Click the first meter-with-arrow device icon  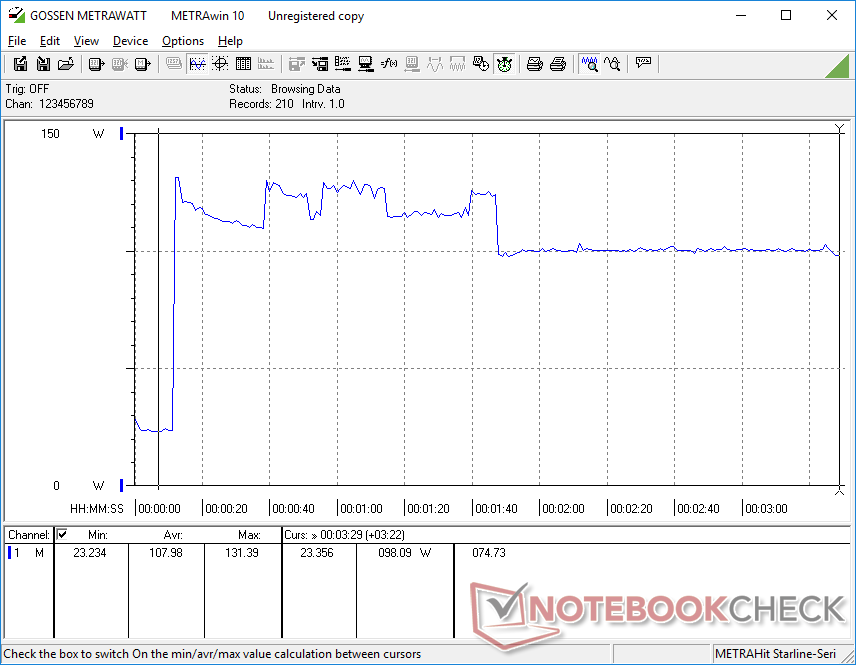coord(97,64)
